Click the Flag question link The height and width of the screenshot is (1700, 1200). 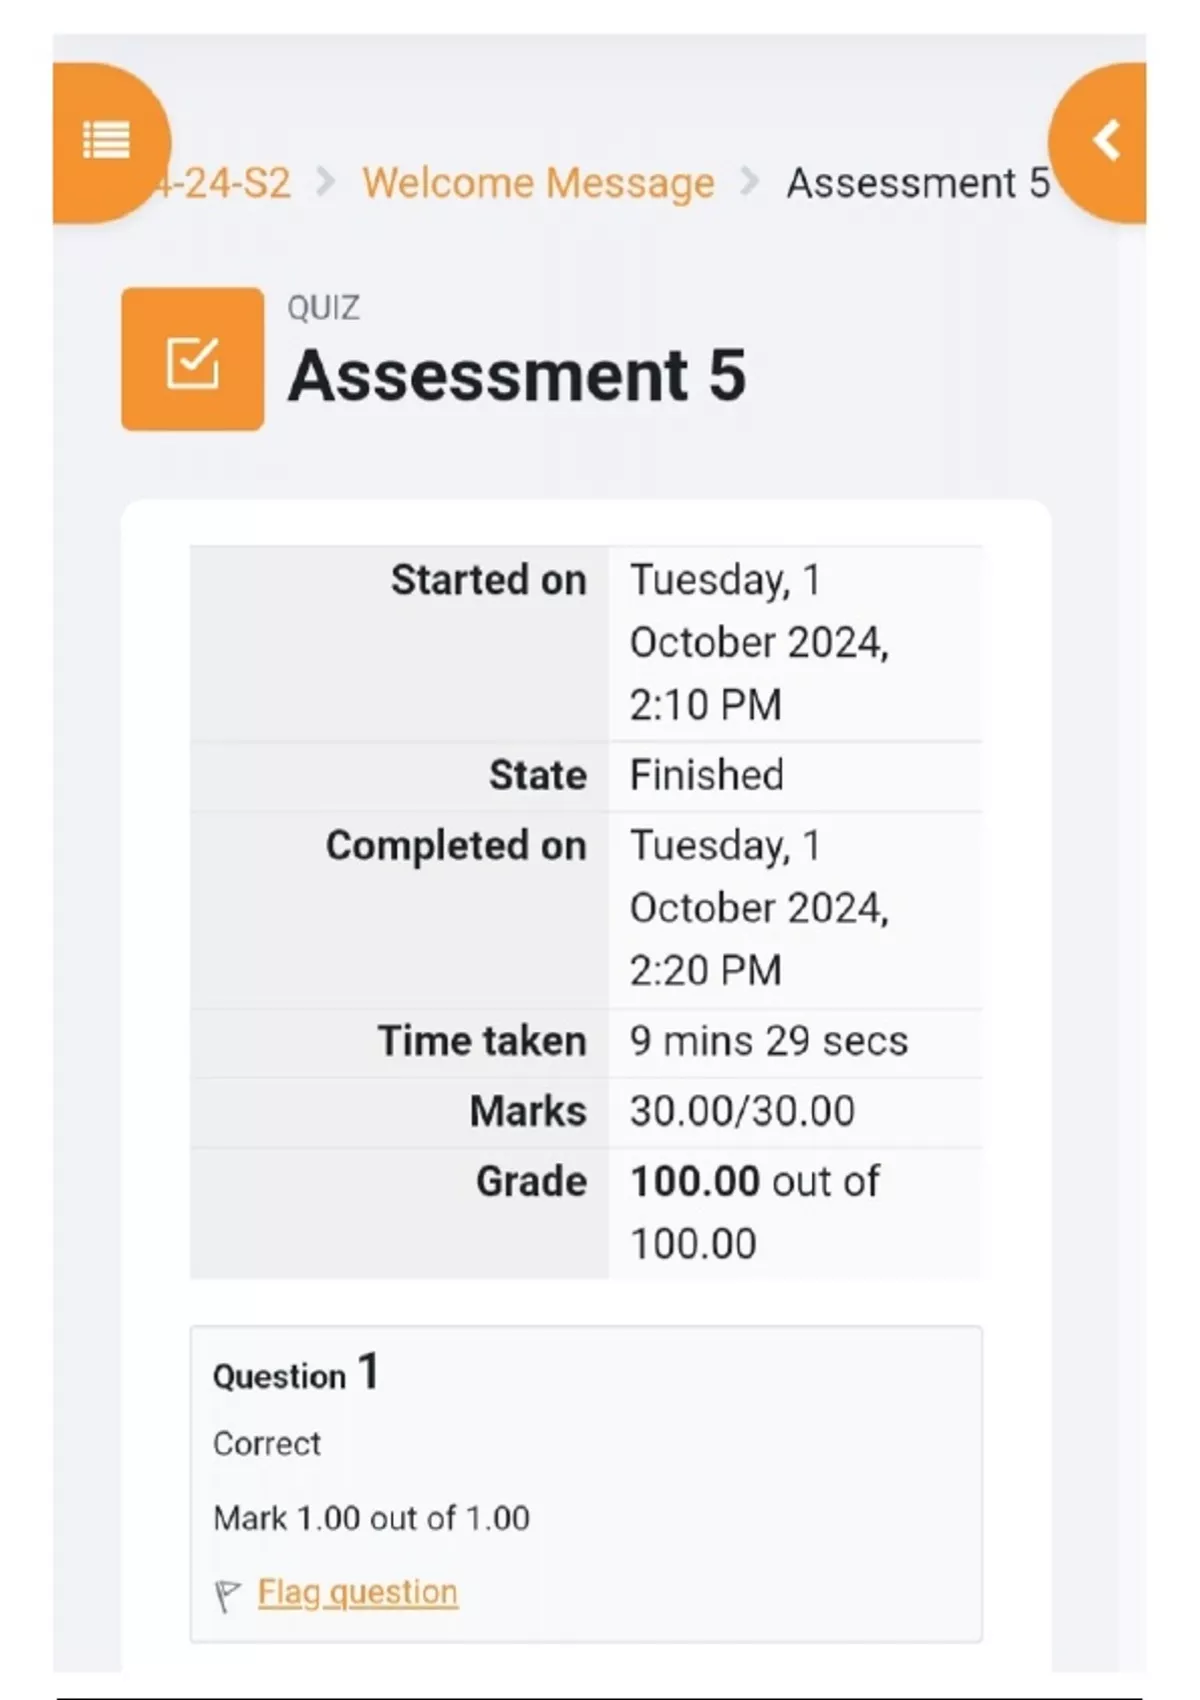pyautogui.click(x=357, y=1592)
